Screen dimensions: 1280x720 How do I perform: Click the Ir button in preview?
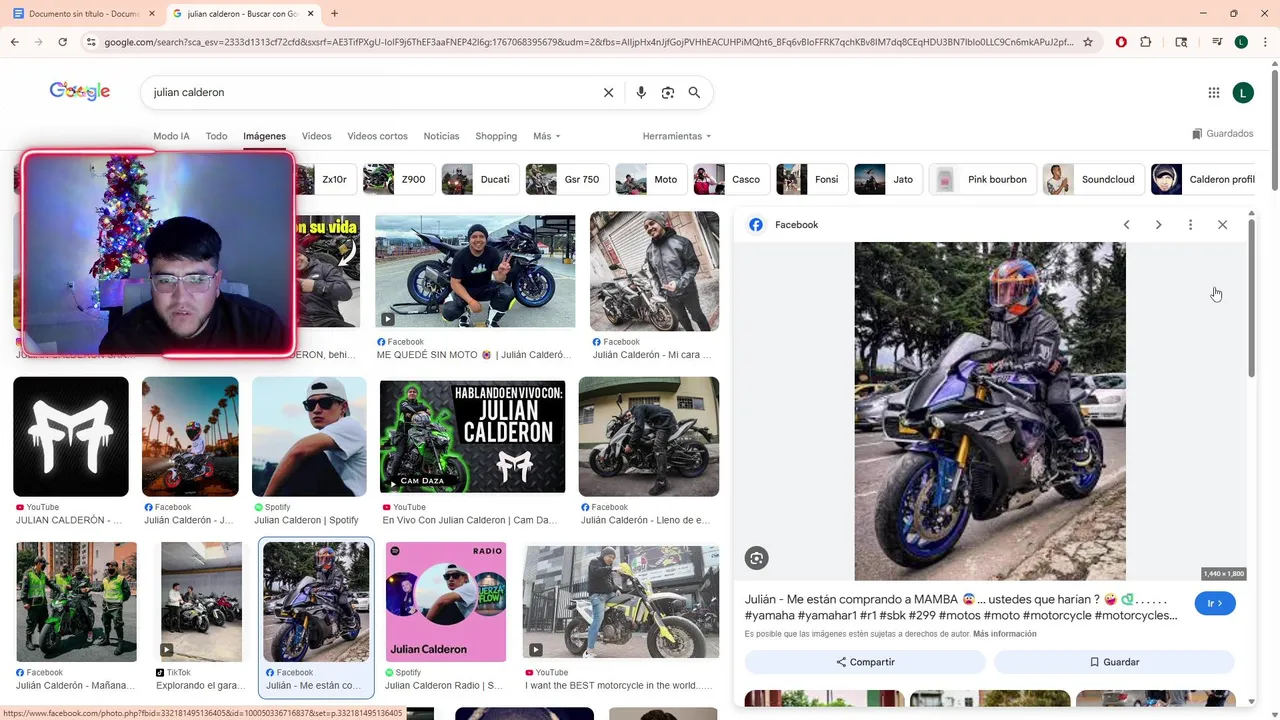(1215, 604)
